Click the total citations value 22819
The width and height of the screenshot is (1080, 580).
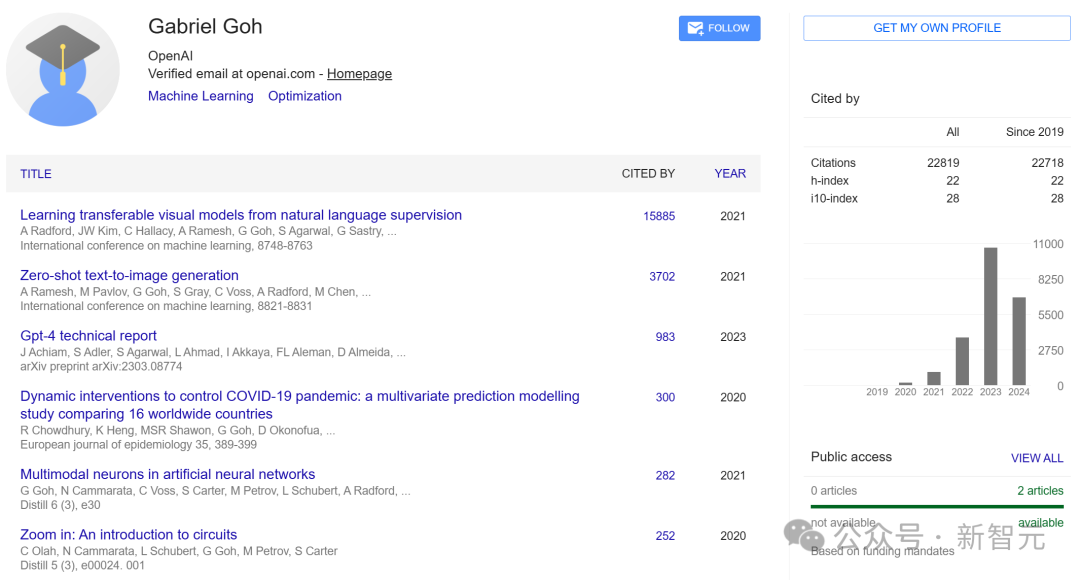pos(943,163)
